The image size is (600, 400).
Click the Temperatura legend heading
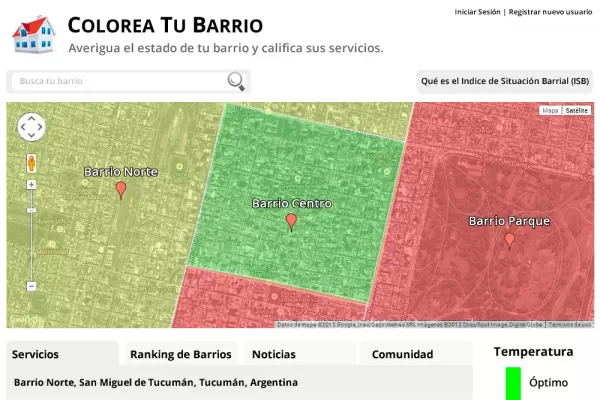[x=533, y=351]
